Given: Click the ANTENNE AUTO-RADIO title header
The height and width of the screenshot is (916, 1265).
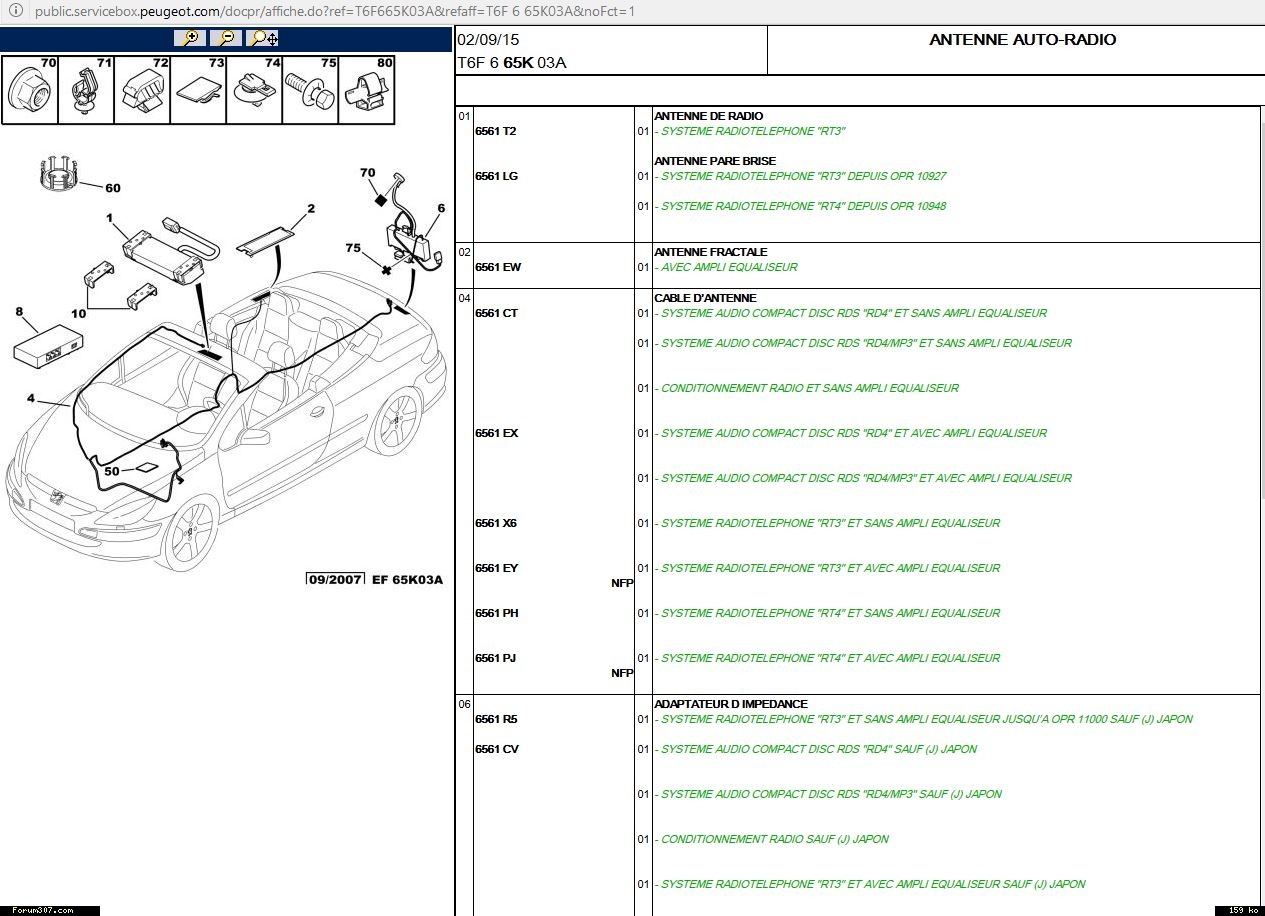Looking at the screenshot, I should tap(1022, 40).
